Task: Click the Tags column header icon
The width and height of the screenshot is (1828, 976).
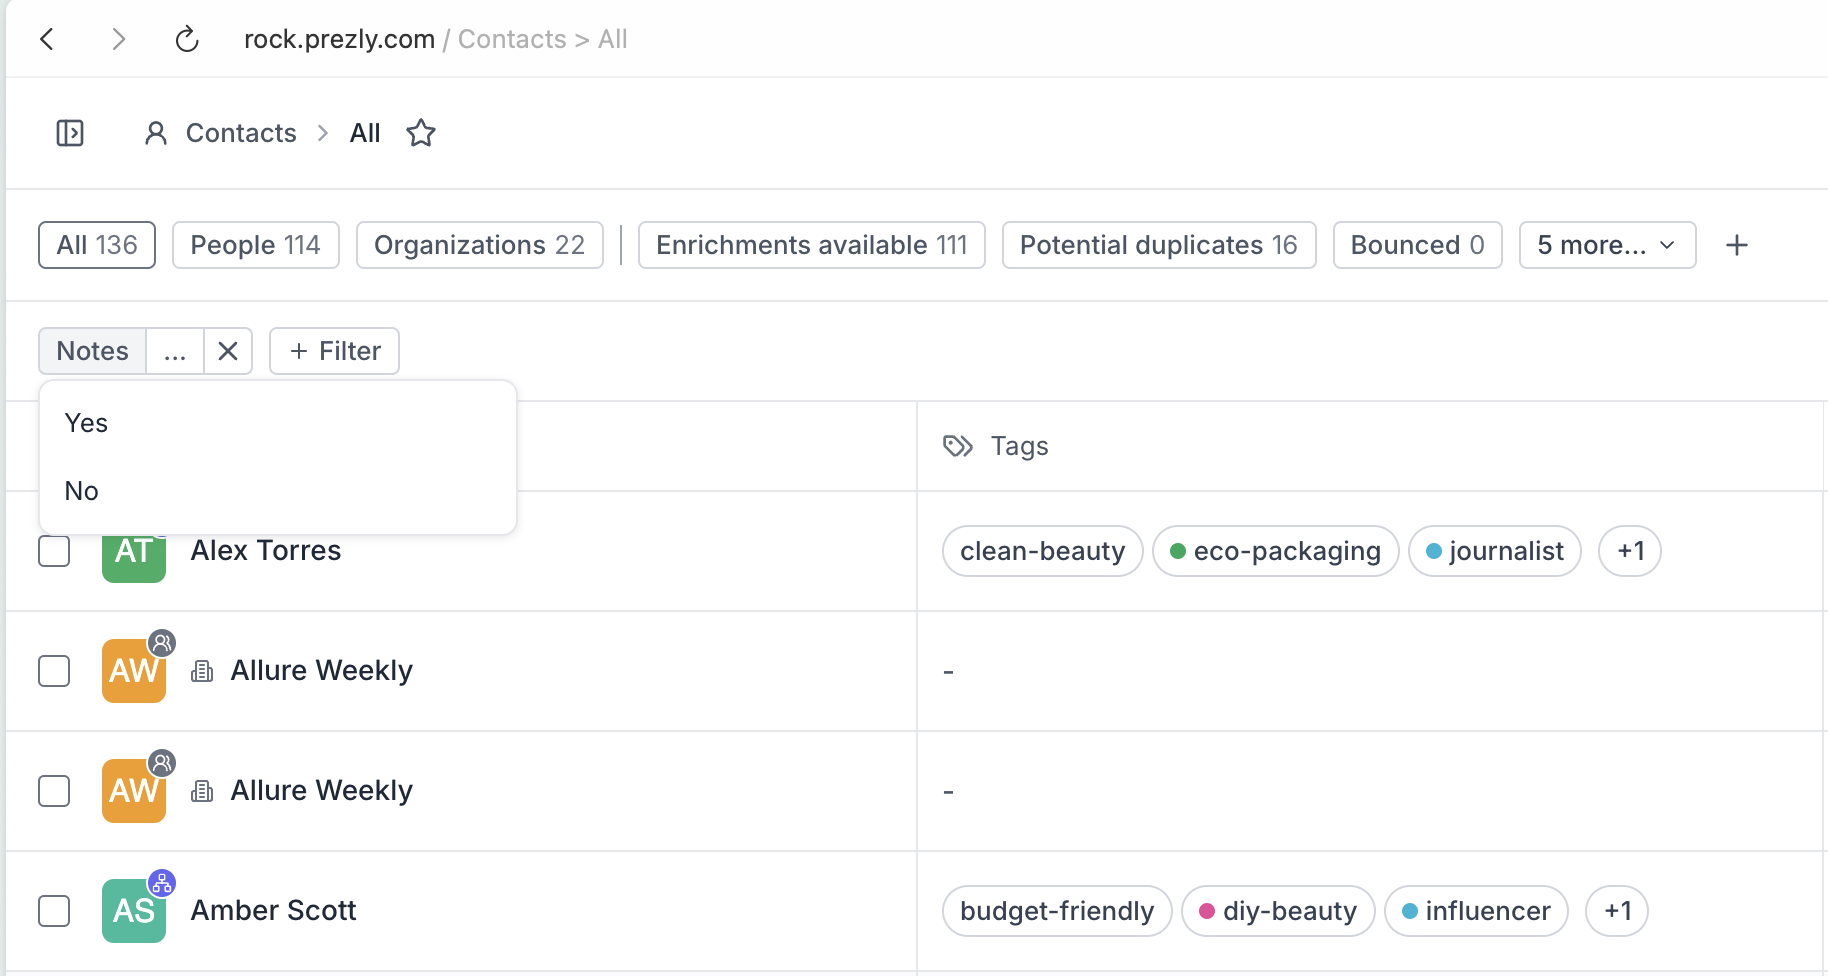Action: tap(958, 446)
